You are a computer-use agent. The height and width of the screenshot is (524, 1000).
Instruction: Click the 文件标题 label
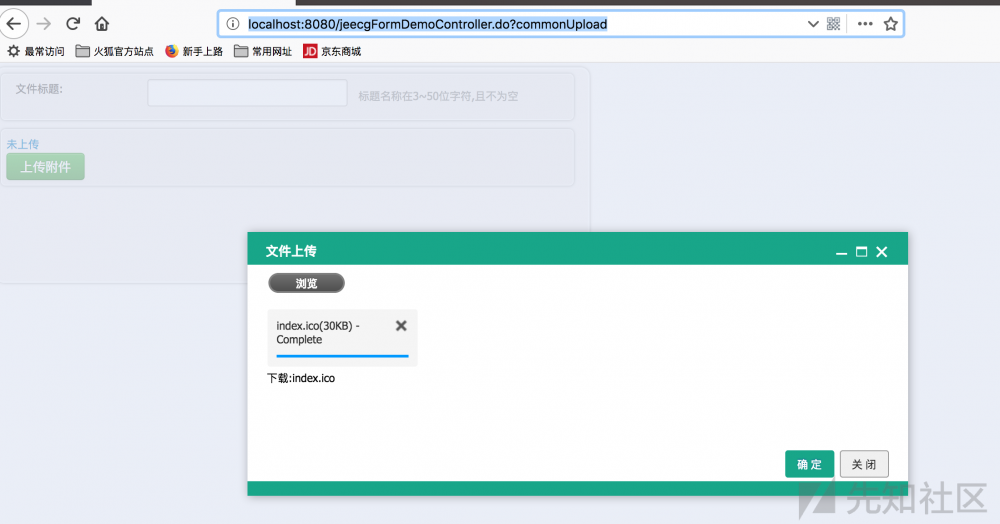click(39, 89)
